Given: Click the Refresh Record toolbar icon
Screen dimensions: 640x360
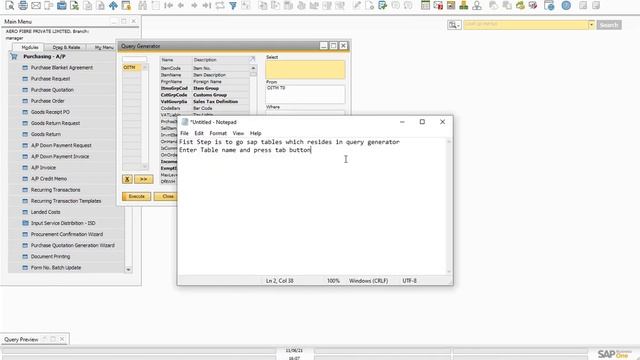Looking at the screenshot, I should (220, 5).
